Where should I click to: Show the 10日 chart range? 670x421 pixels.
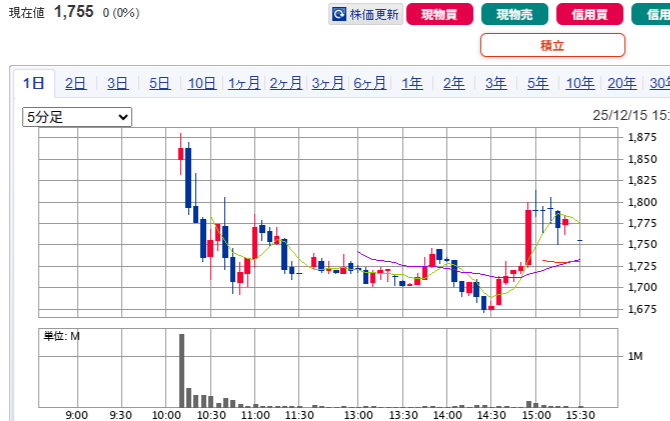[x=202, y=83]
